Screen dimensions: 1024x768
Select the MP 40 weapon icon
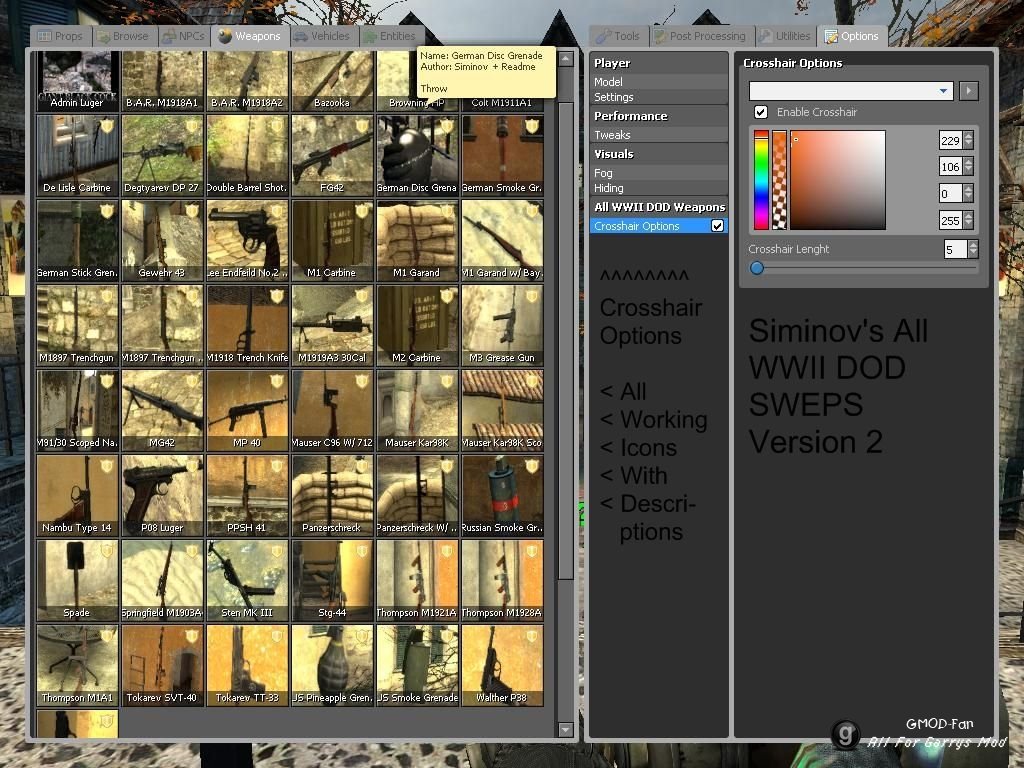[248, 410]
